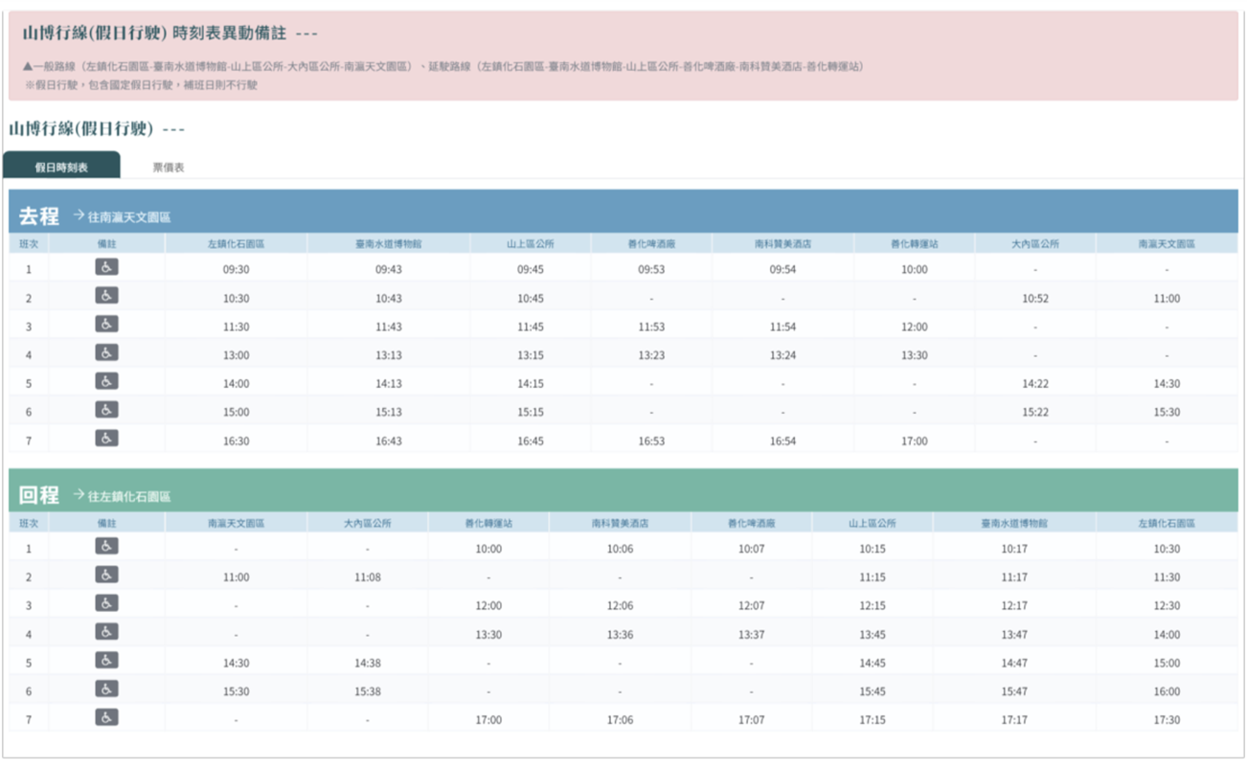Click the 12:17 time cell
This screenshot has width=1247, height=768.
tap(1014, 606)
